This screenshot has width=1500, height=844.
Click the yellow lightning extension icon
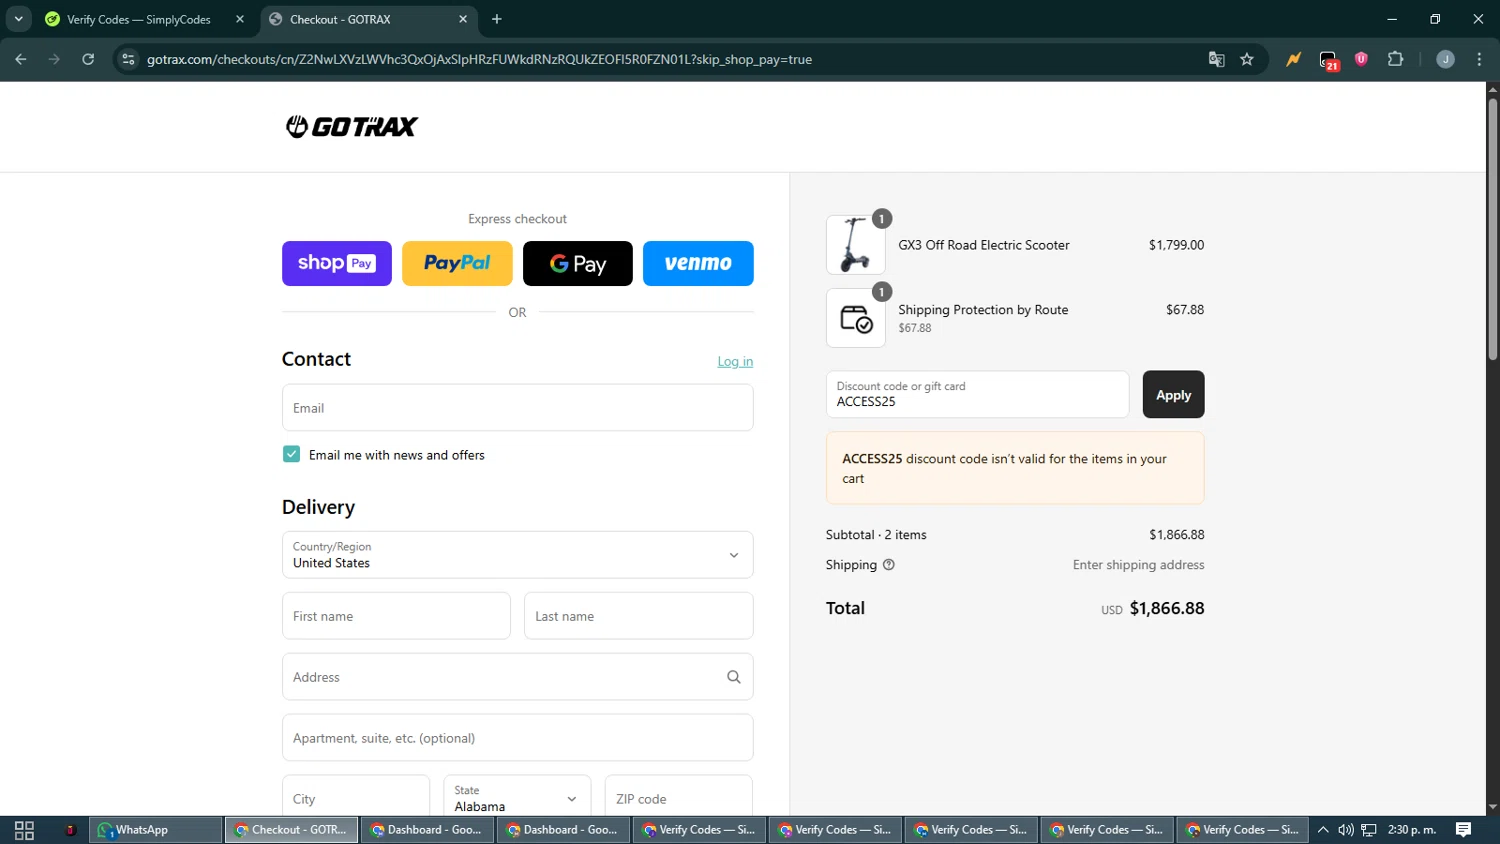(1294, 59)
